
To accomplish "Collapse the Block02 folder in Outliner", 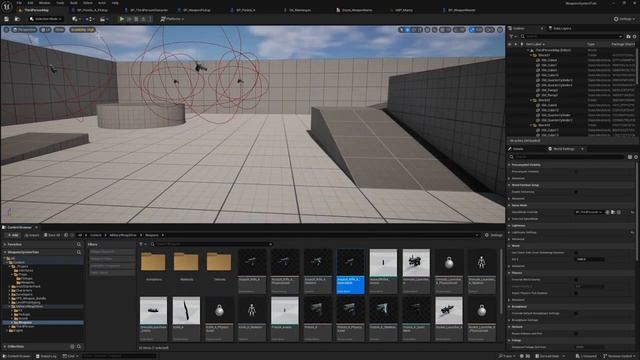I will coord(531,100).
